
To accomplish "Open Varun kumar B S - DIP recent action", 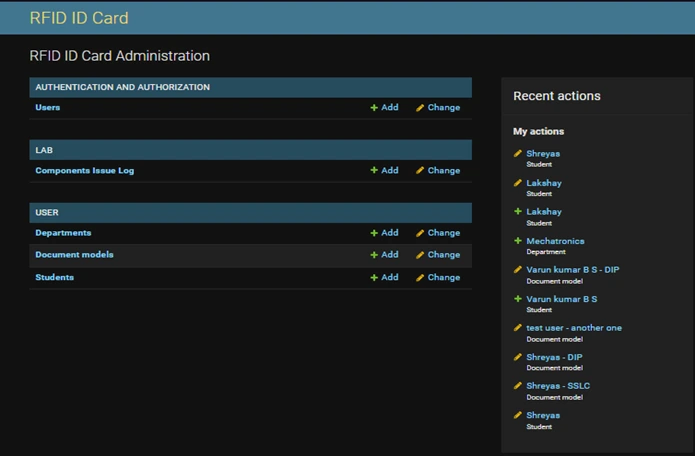I will pos(573,270).
